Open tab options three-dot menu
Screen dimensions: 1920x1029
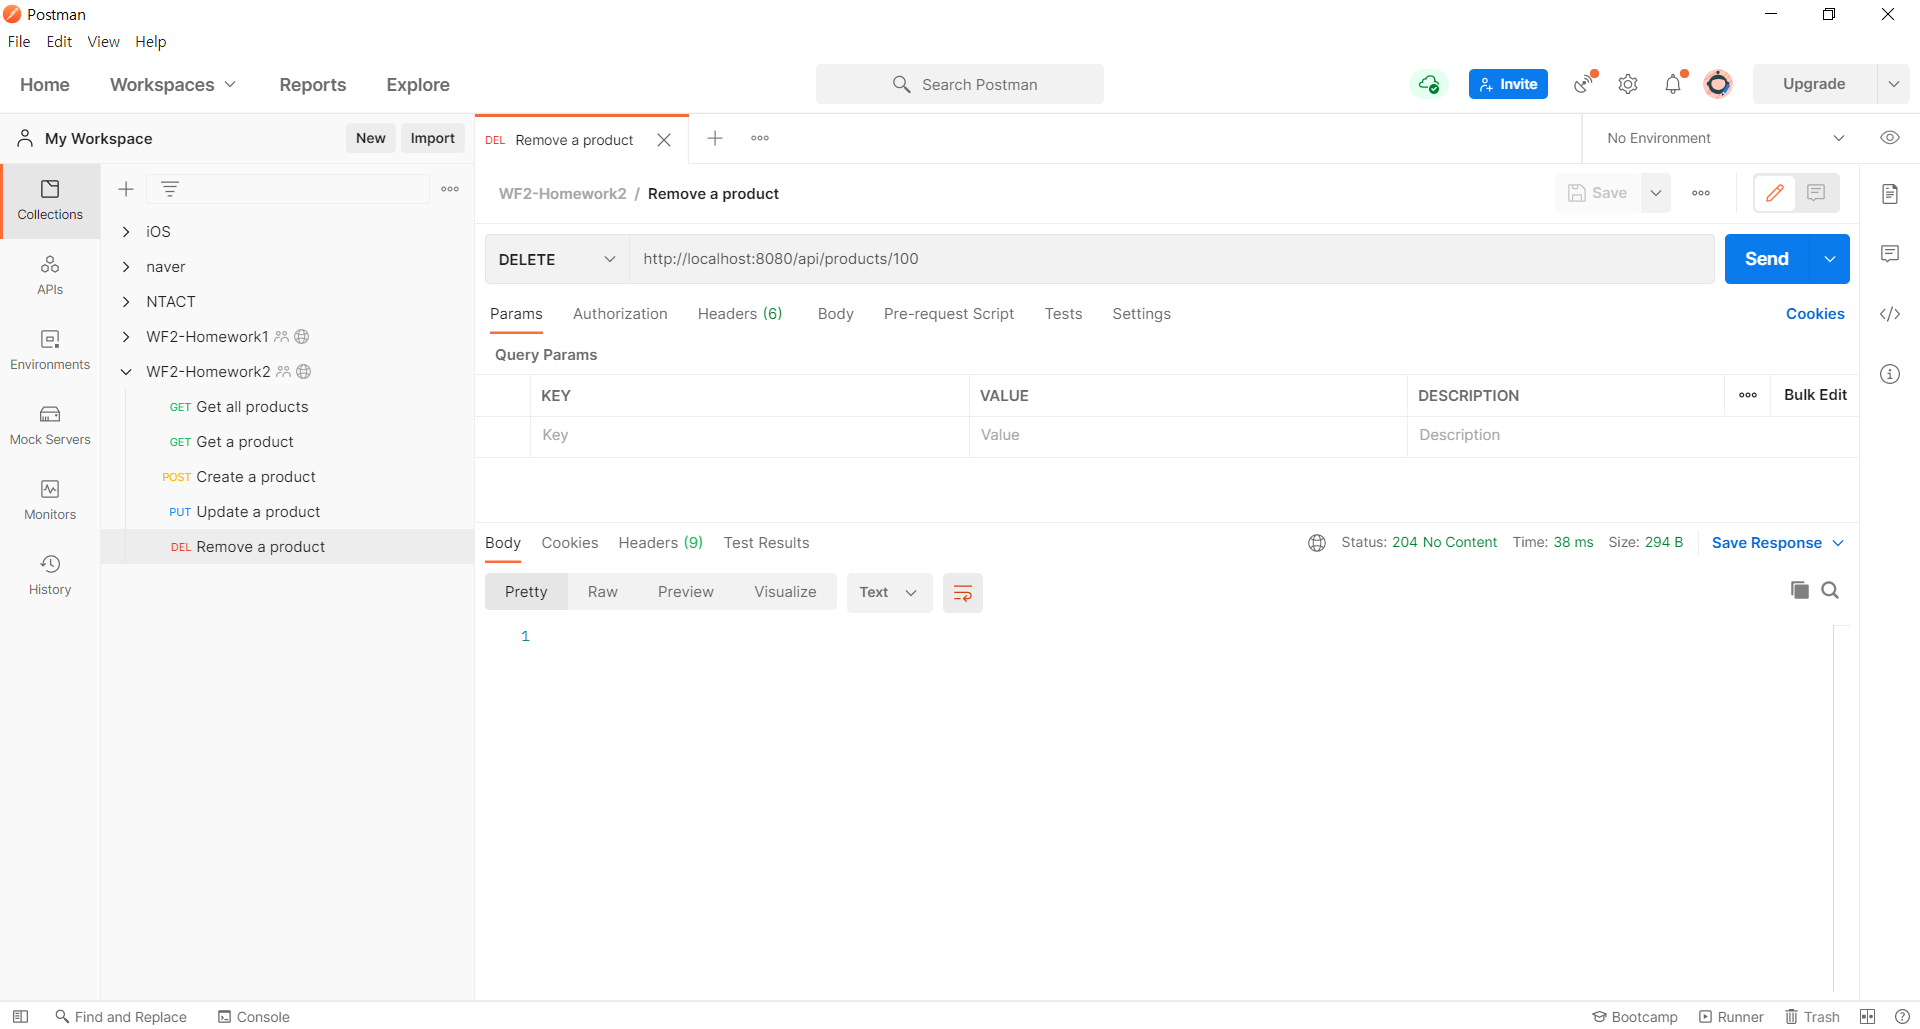pos(760,138)
